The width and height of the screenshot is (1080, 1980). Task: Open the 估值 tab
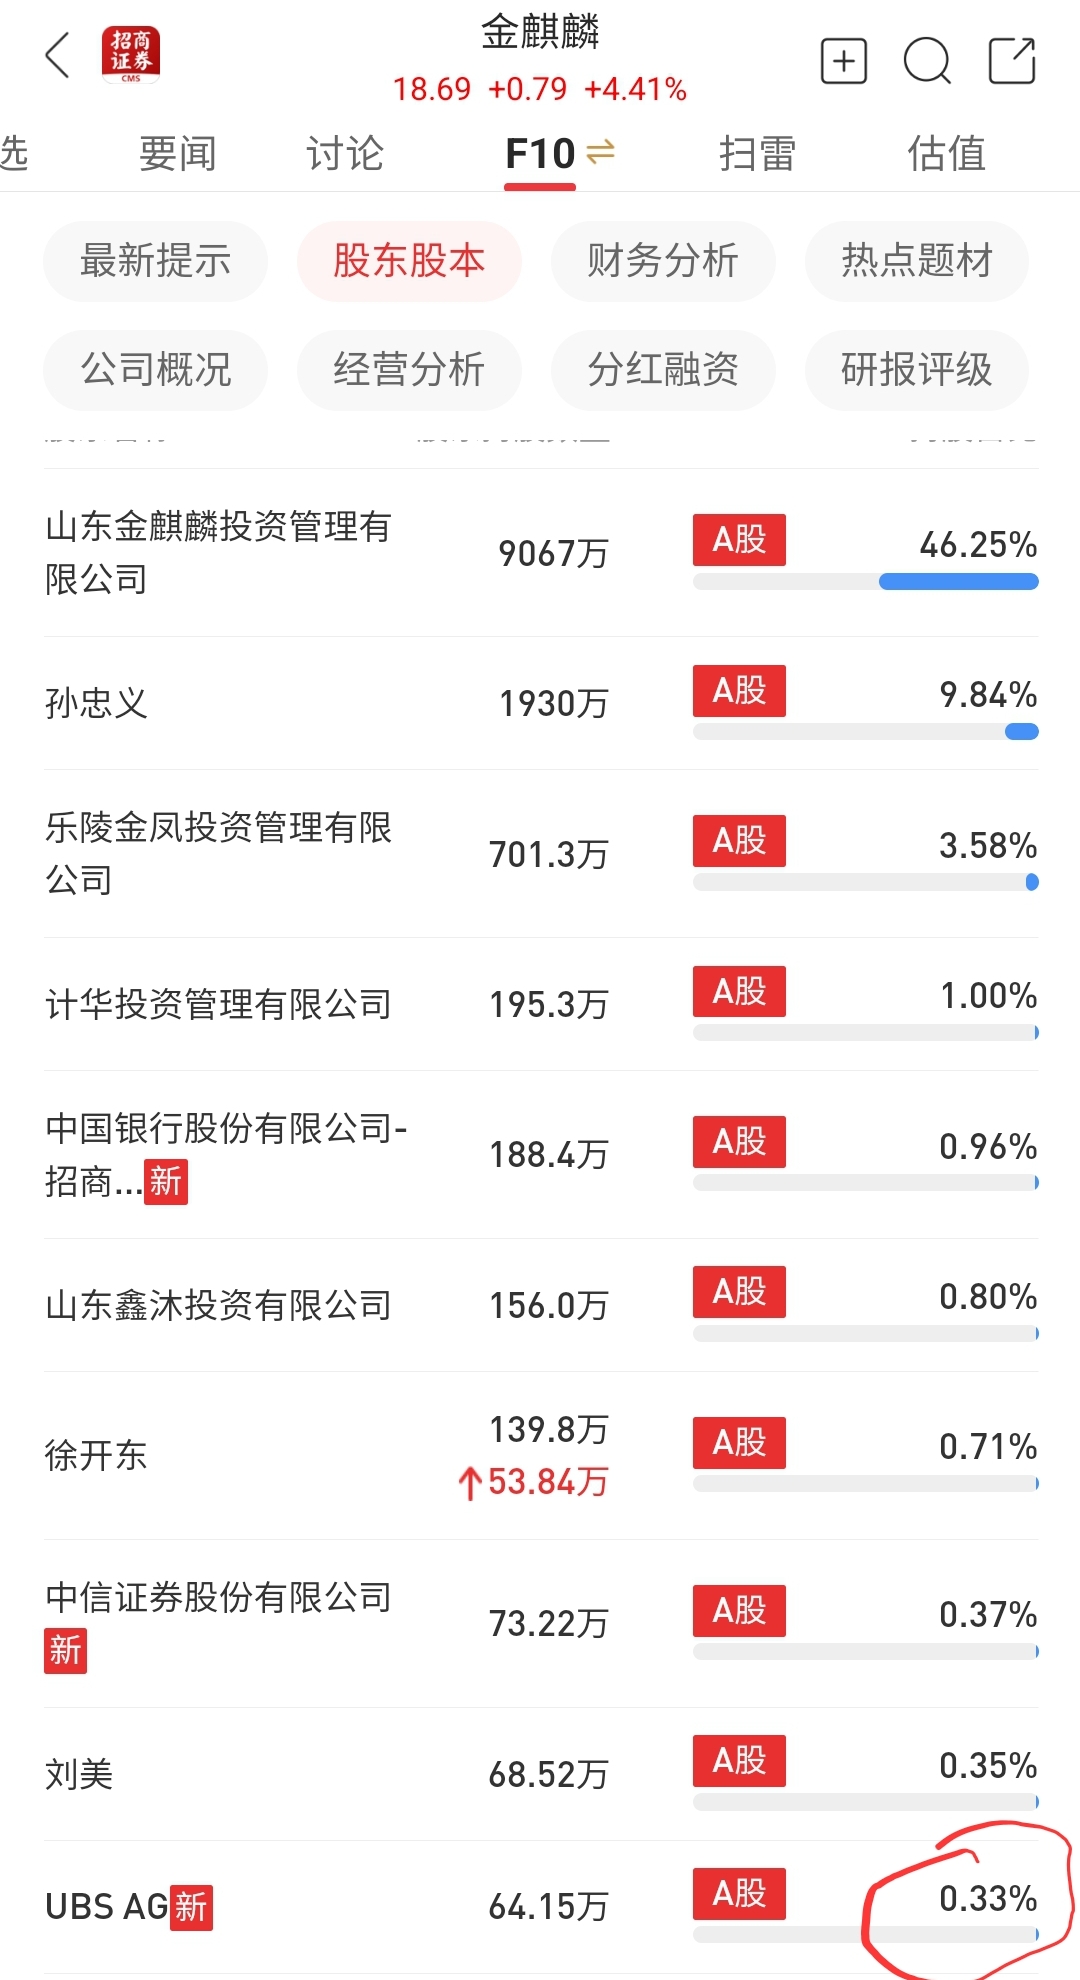[946, 154]
